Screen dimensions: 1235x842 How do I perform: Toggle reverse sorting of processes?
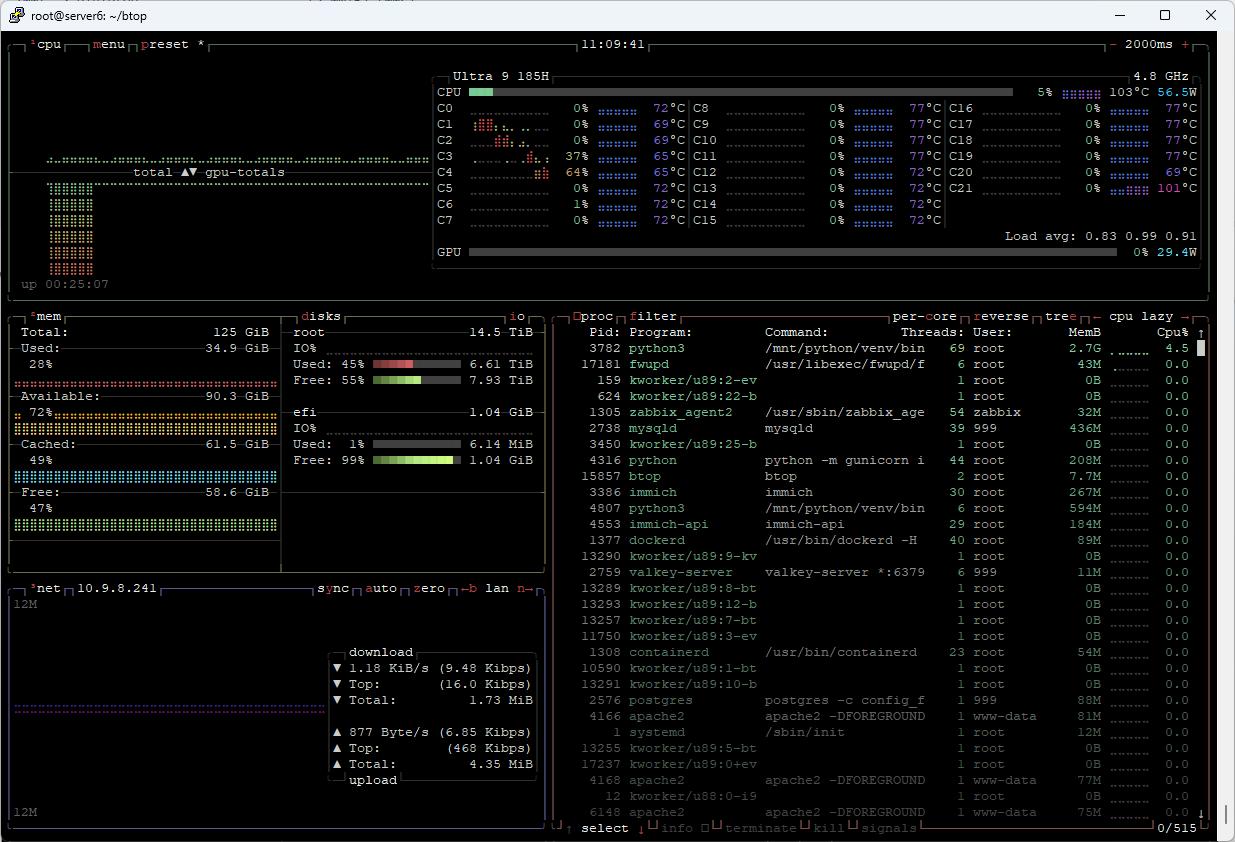pos(1001,316)
